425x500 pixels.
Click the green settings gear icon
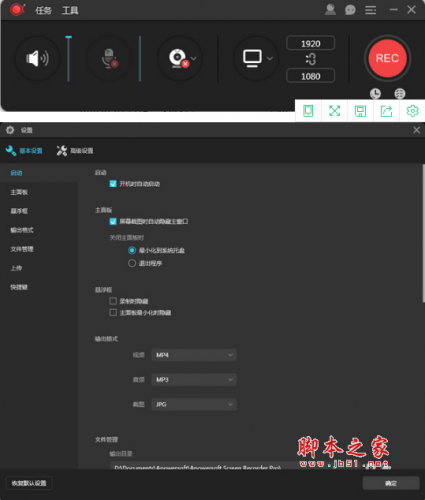click(412, 111)
